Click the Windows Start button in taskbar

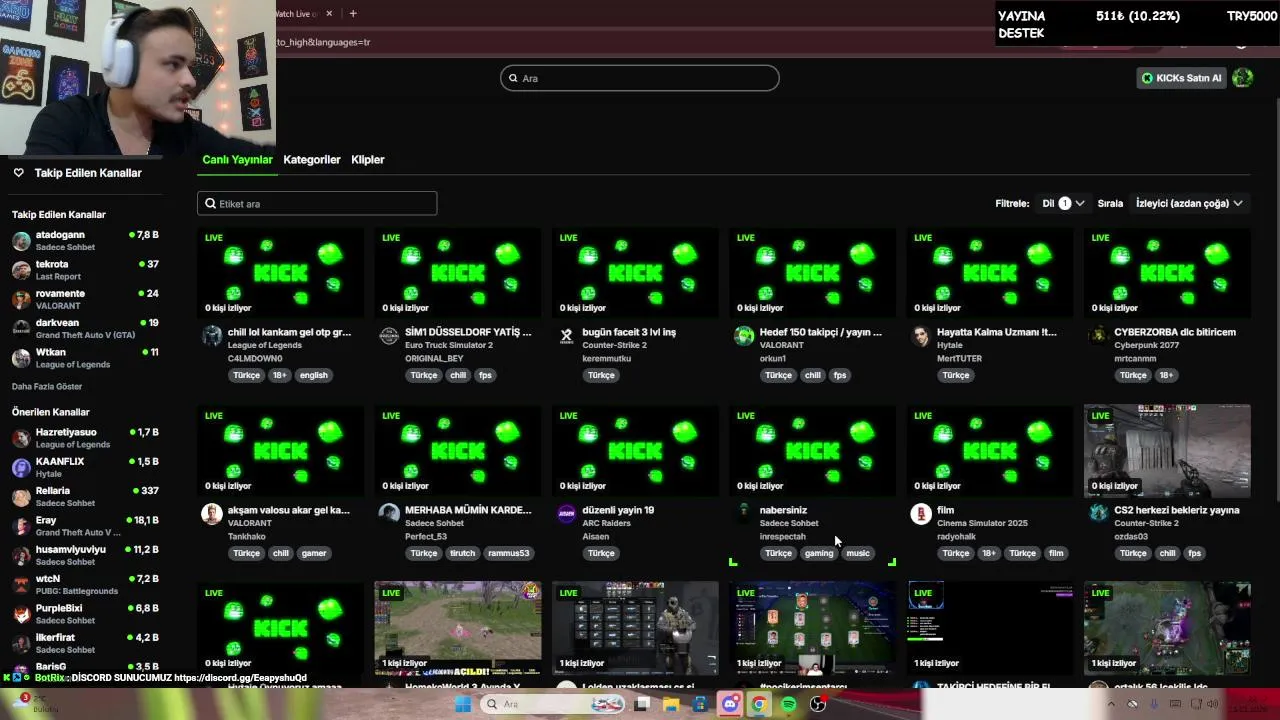click(462, 704)
